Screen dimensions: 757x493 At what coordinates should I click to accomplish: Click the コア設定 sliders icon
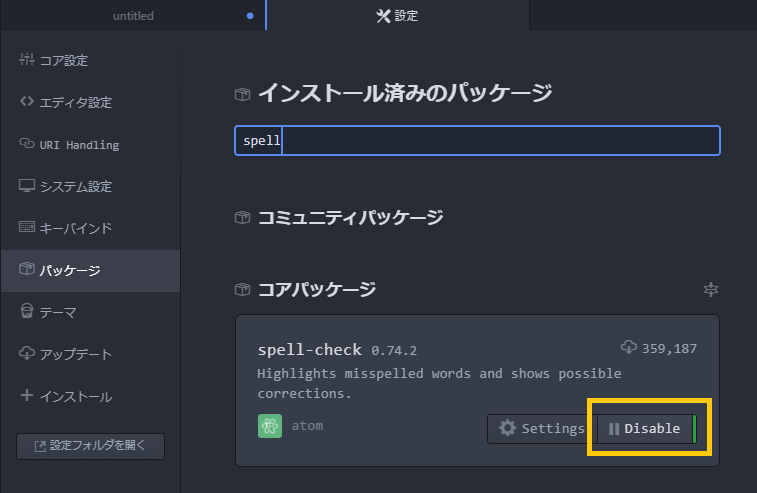(x=27, y=59)
